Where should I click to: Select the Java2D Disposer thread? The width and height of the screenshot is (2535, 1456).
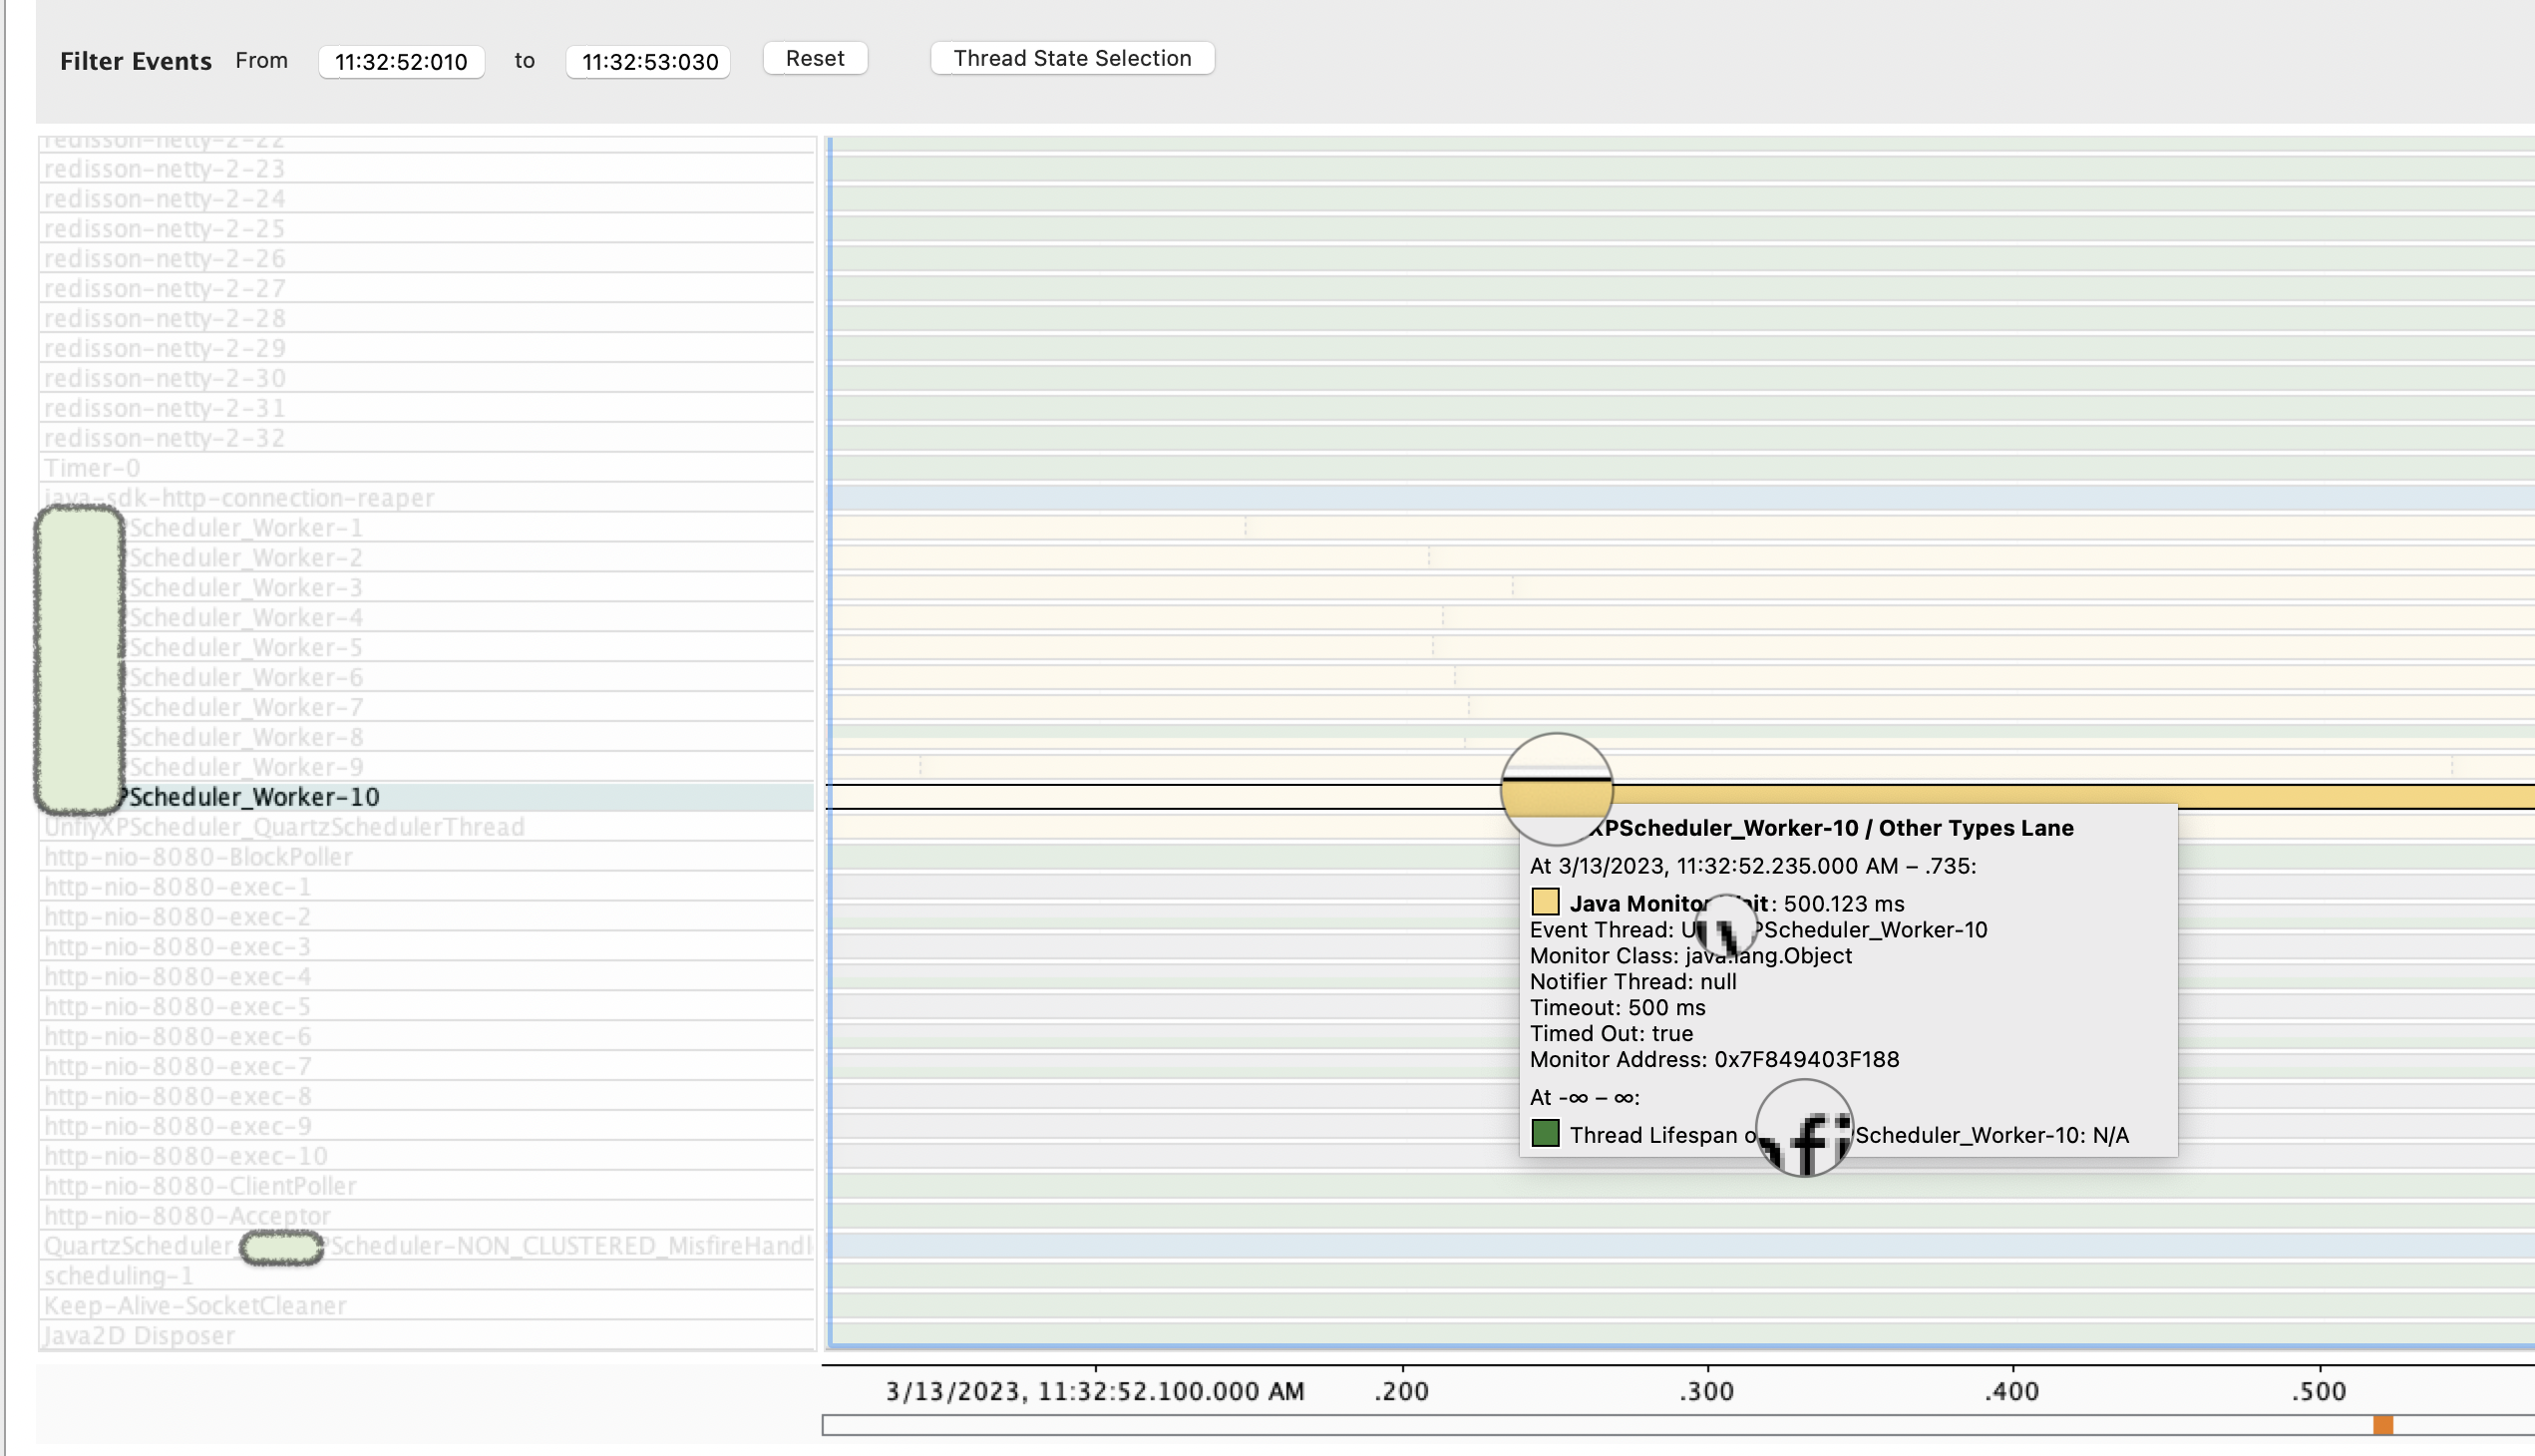click(x=139, y=1336)
